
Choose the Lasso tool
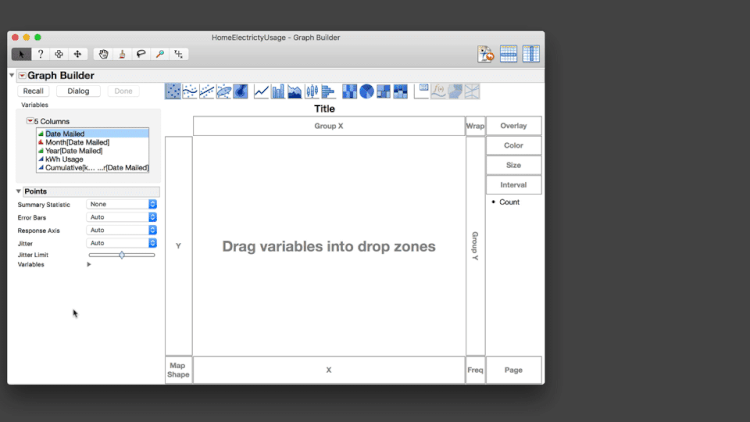pyautogui.click(x=141, y=54)
